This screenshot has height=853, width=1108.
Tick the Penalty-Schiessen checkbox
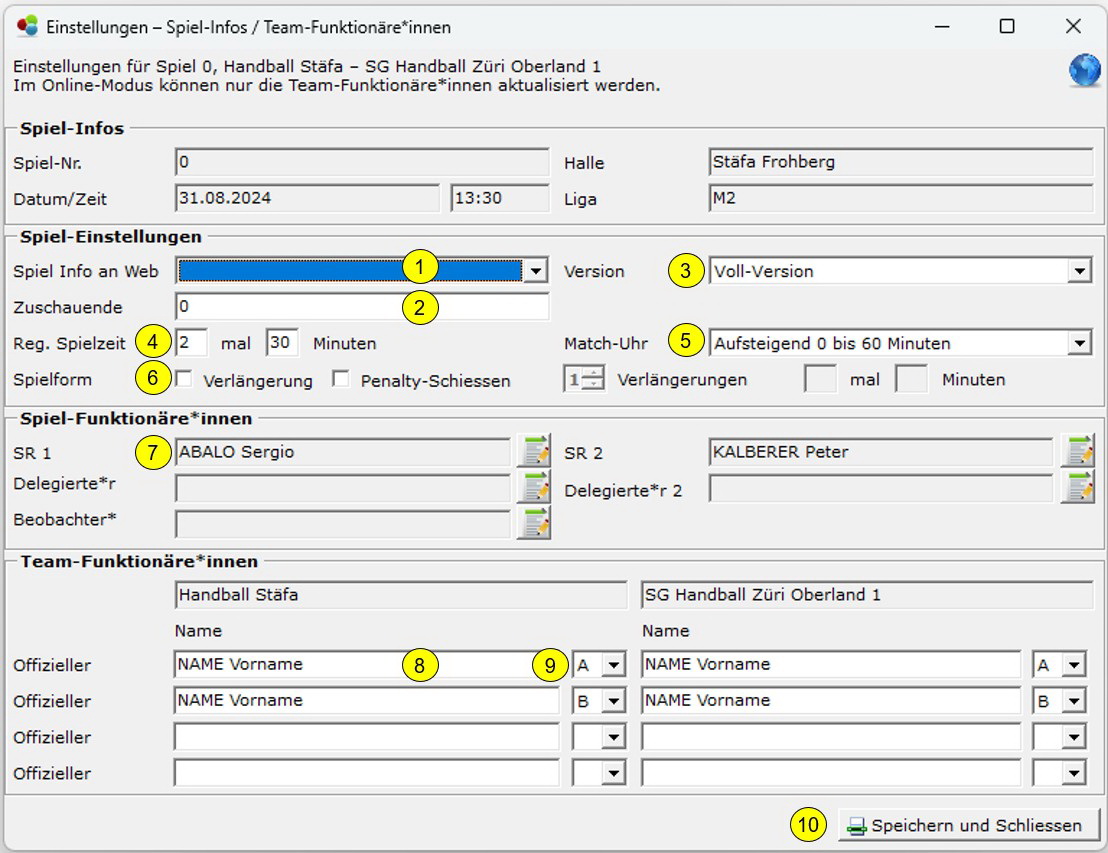click(341, 380)
